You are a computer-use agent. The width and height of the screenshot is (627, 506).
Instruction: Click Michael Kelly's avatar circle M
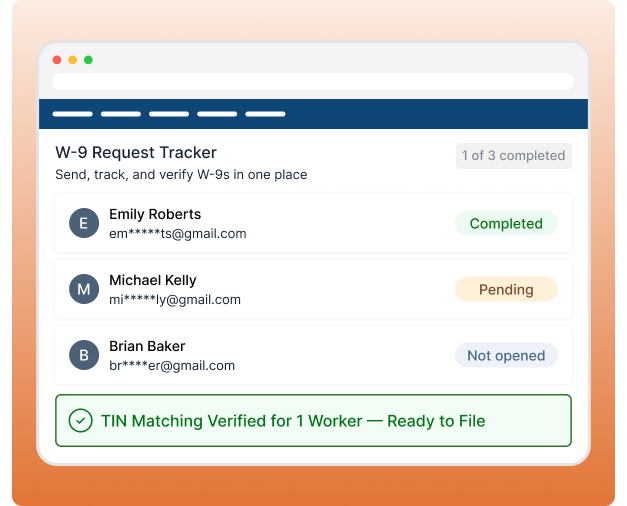point(84,289)
